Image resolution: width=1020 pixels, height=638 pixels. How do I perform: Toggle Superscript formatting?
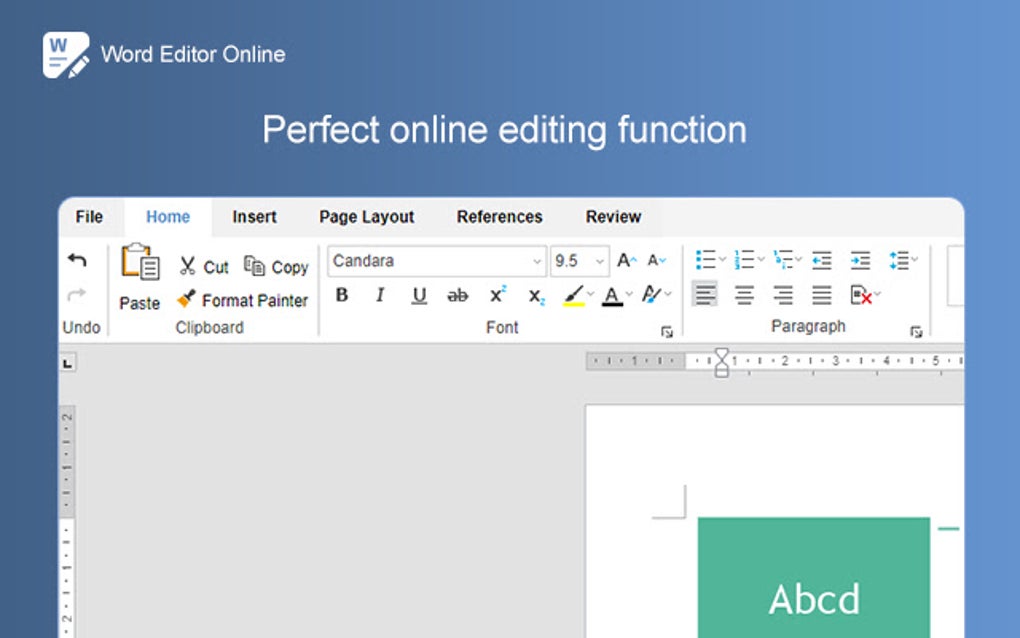click(498, 295)
